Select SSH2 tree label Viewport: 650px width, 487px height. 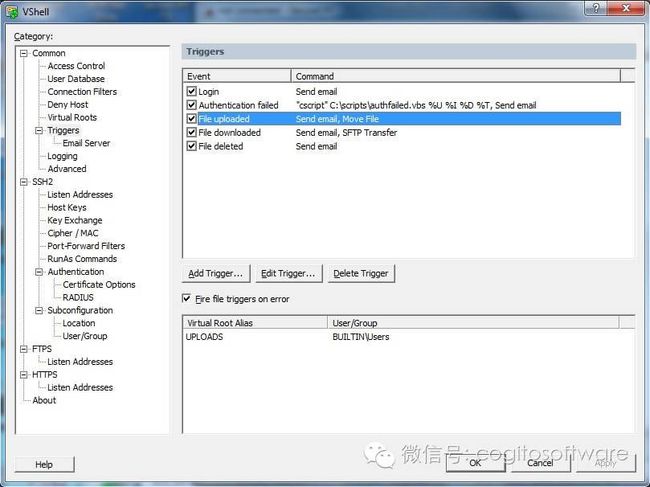point(43,182)
